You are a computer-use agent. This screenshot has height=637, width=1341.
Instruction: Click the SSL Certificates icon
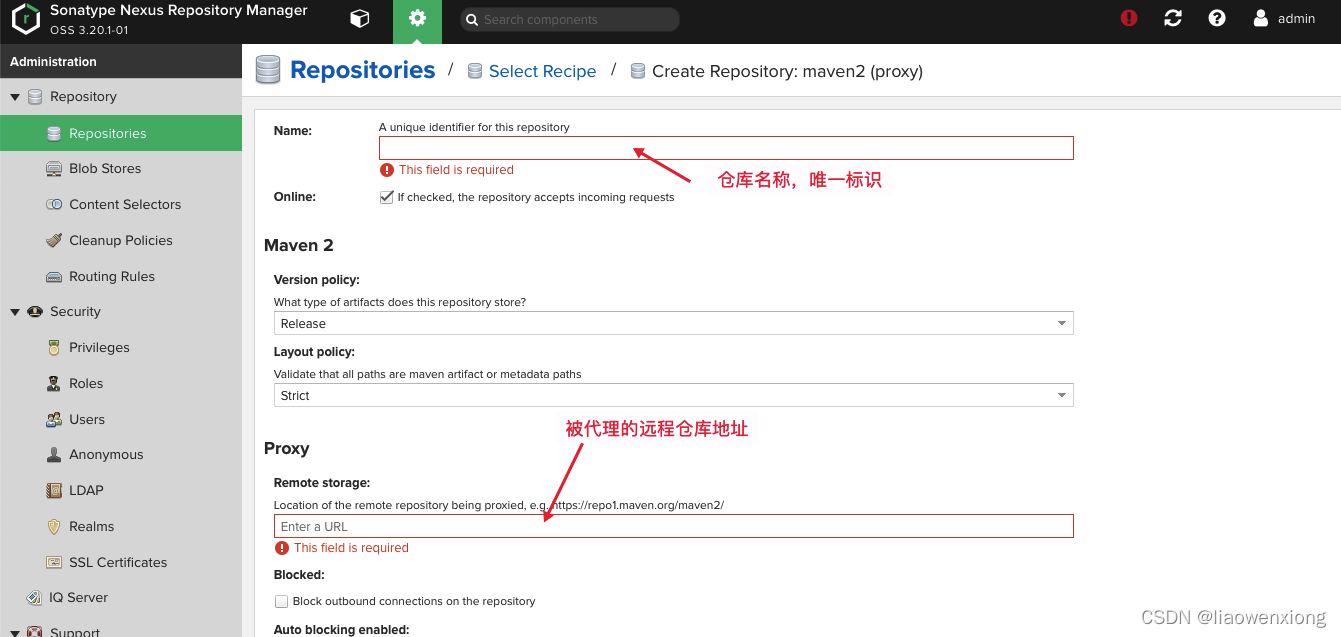[x=54, y=563]
